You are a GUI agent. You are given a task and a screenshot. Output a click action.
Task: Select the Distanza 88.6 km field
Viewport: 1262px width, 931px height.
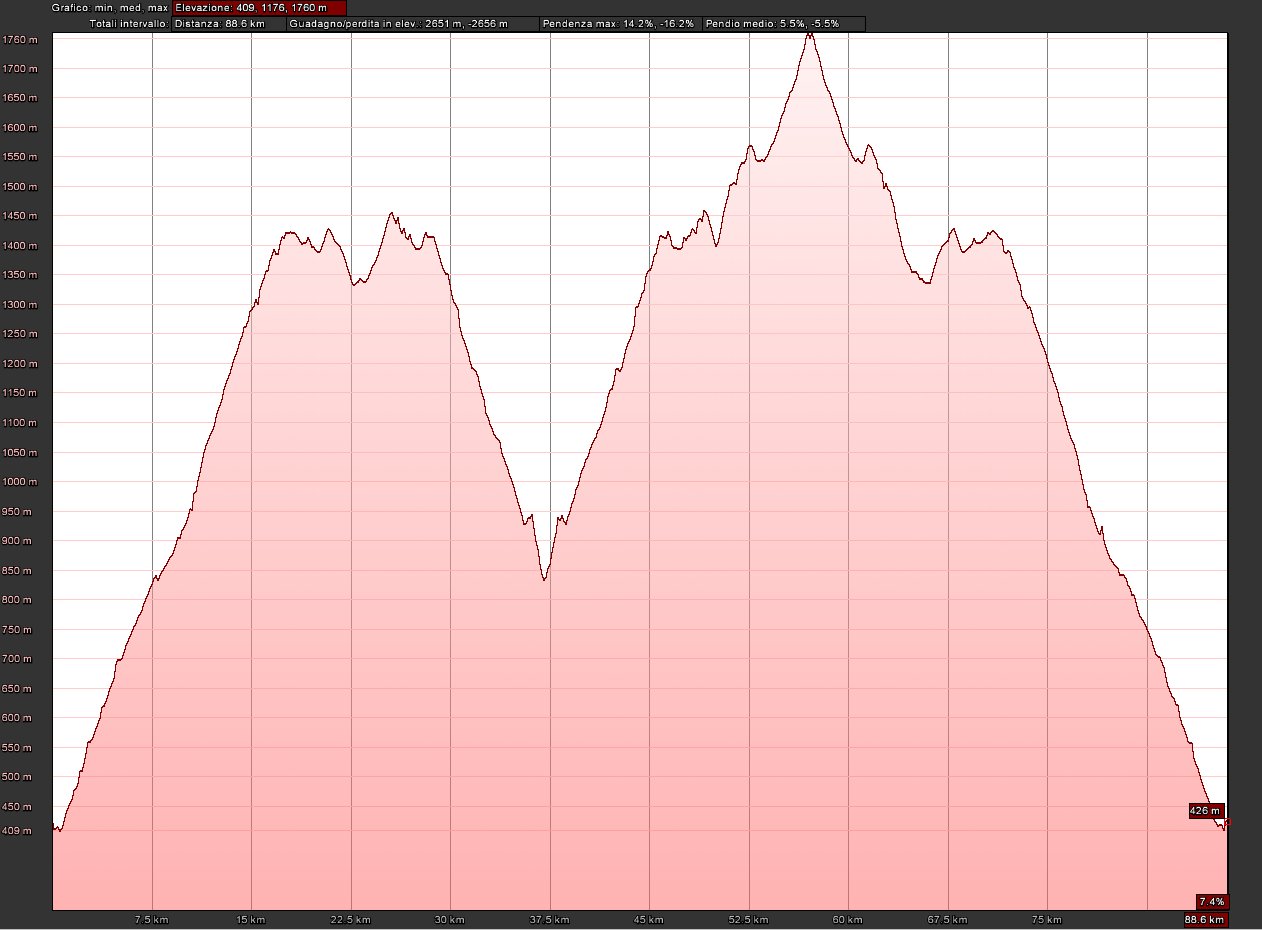[x=228, y=23]
